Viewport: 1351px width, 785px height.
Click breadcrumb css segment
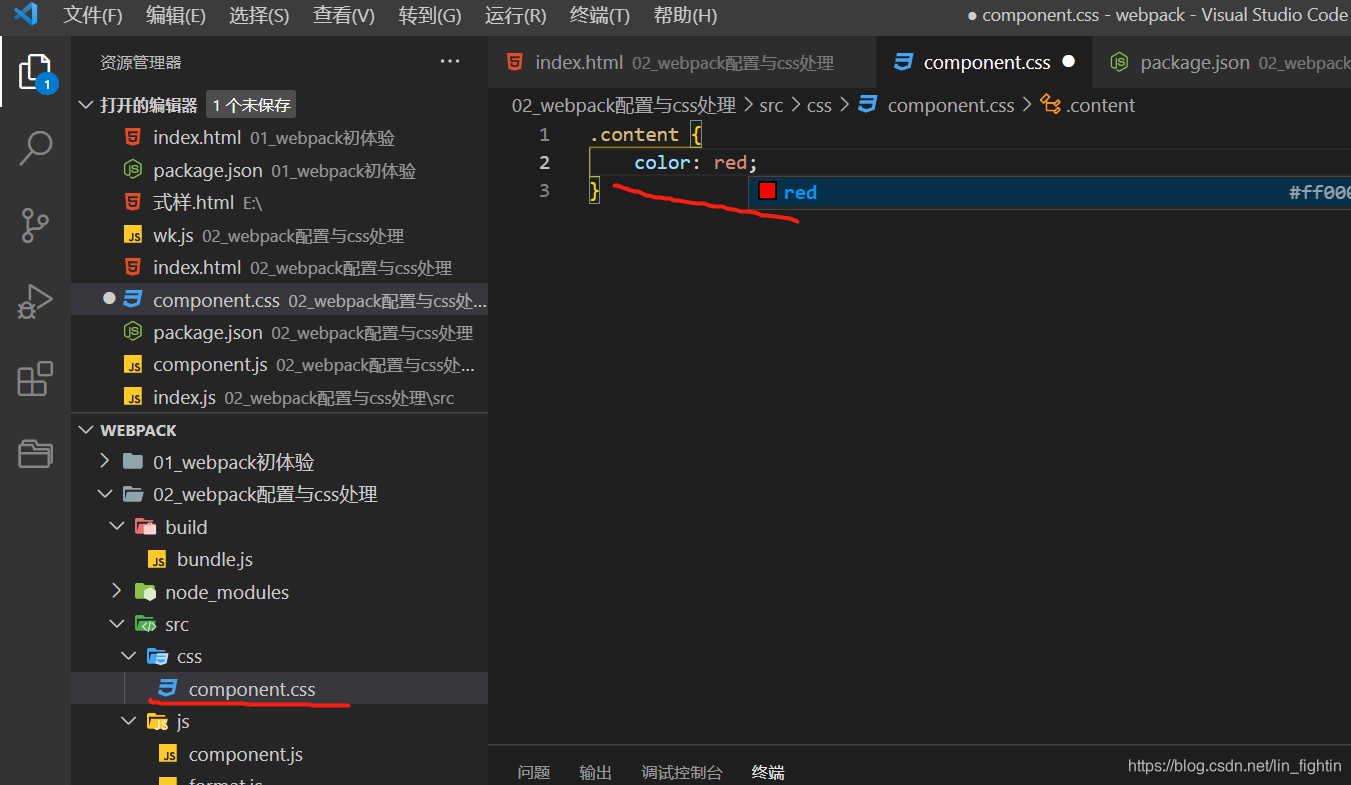pos(819,106)
